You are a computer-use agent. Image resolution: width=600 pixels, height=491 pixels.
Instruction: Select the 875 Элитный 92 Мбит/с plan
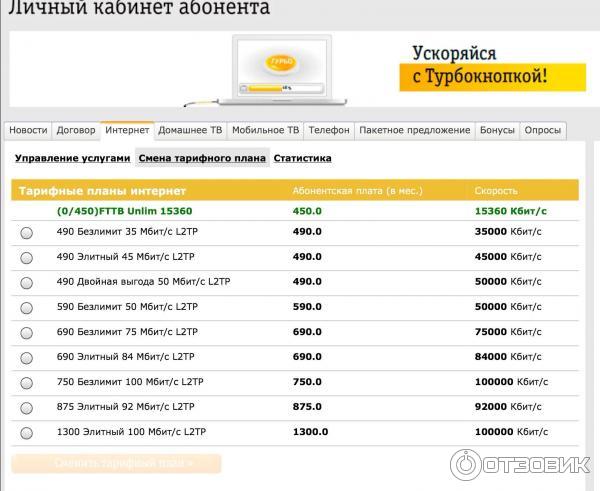(x=27, y=408)
